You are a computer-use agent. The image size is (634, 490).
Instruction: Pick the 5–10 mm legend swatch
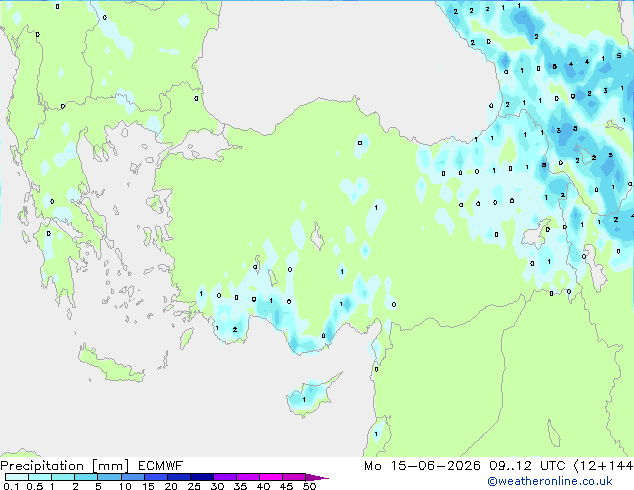[x=109, y=477]
